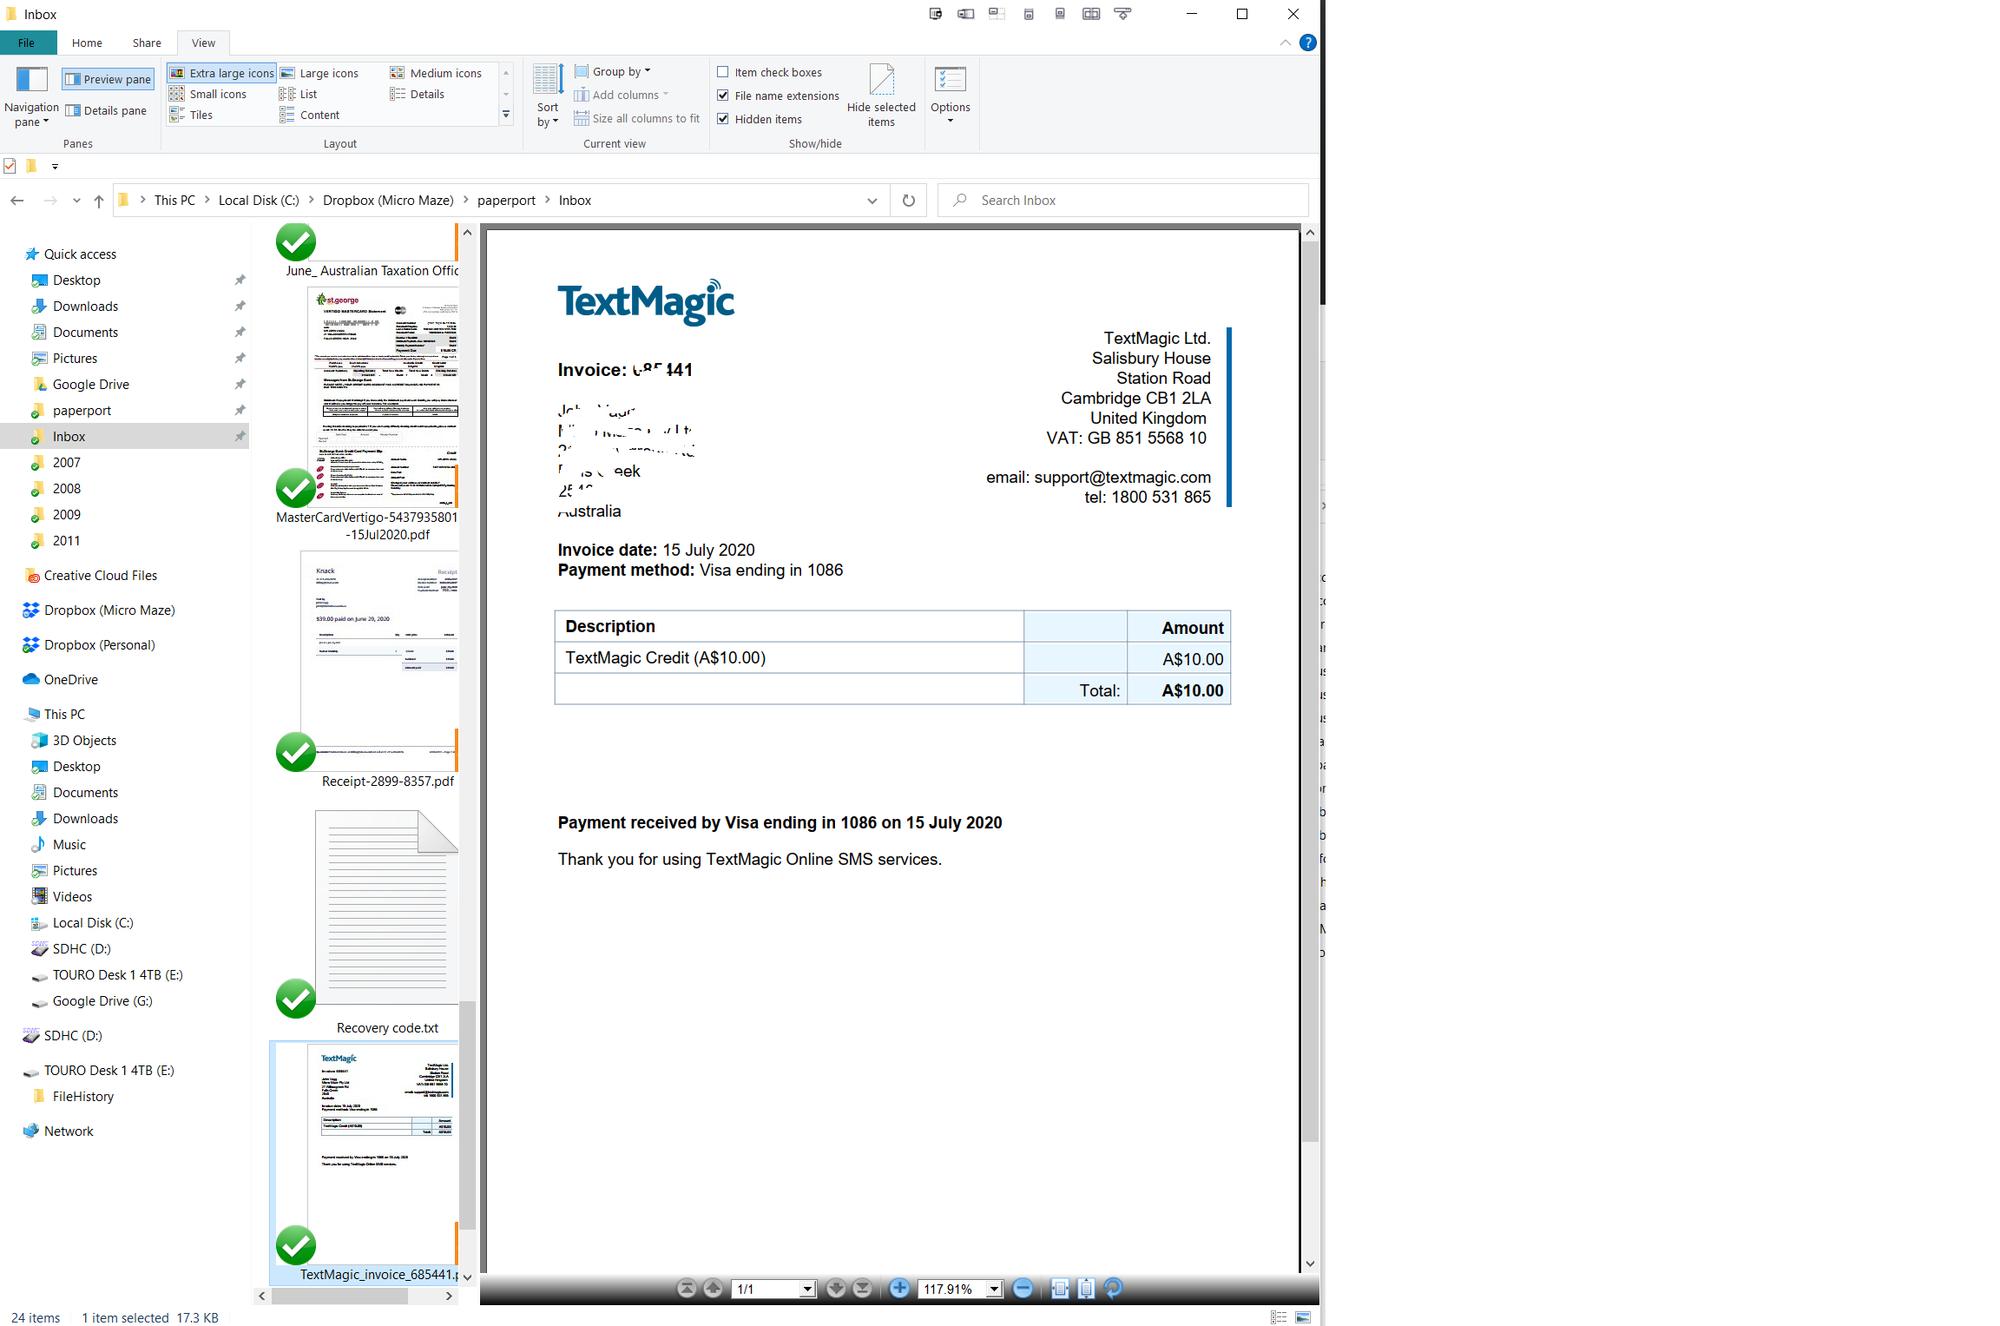This screenshot has width=2000, height=1326.
Task: Go up one folder level
Action: [98, 200]
